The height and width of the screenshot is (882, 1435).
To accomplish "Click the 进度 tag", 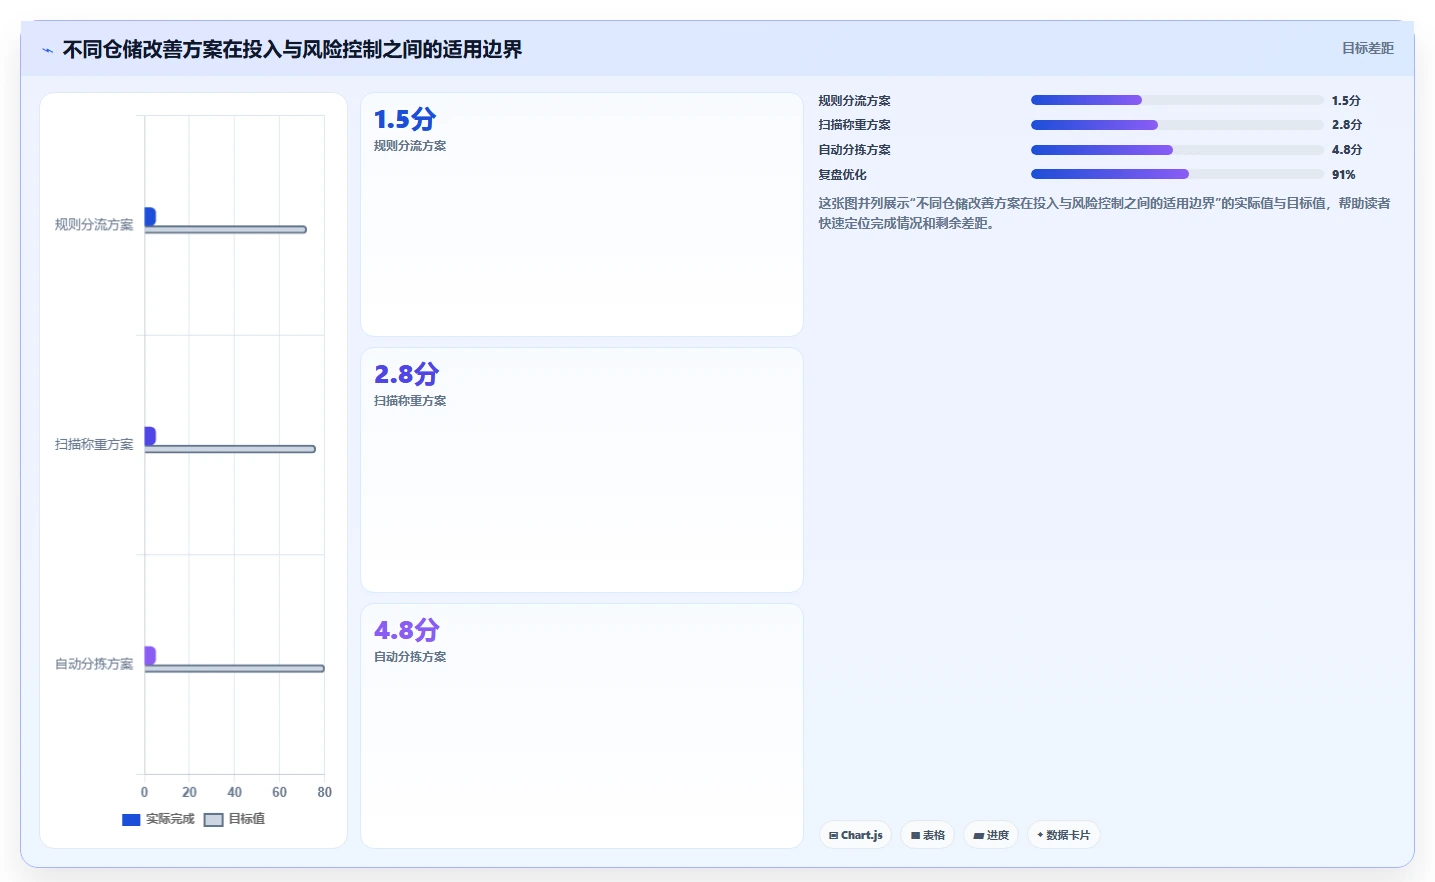I will pyautogui.click(x=991, y=835).
